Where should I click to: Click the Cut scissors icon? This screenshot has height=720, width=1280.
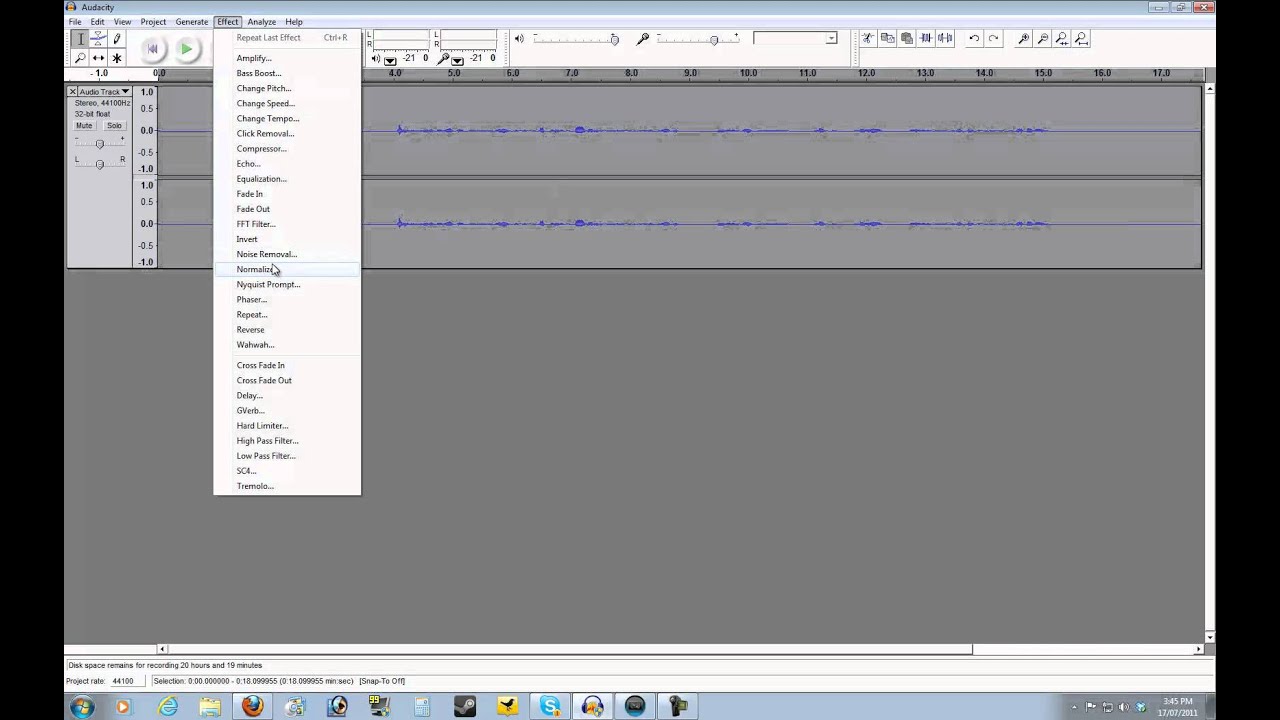click(x=868, y=38)
